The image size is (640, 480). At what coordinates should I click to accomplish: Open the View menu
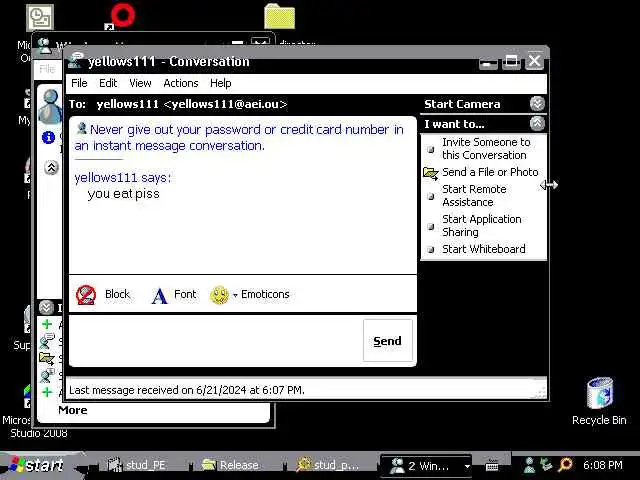(x=140, y=83)
